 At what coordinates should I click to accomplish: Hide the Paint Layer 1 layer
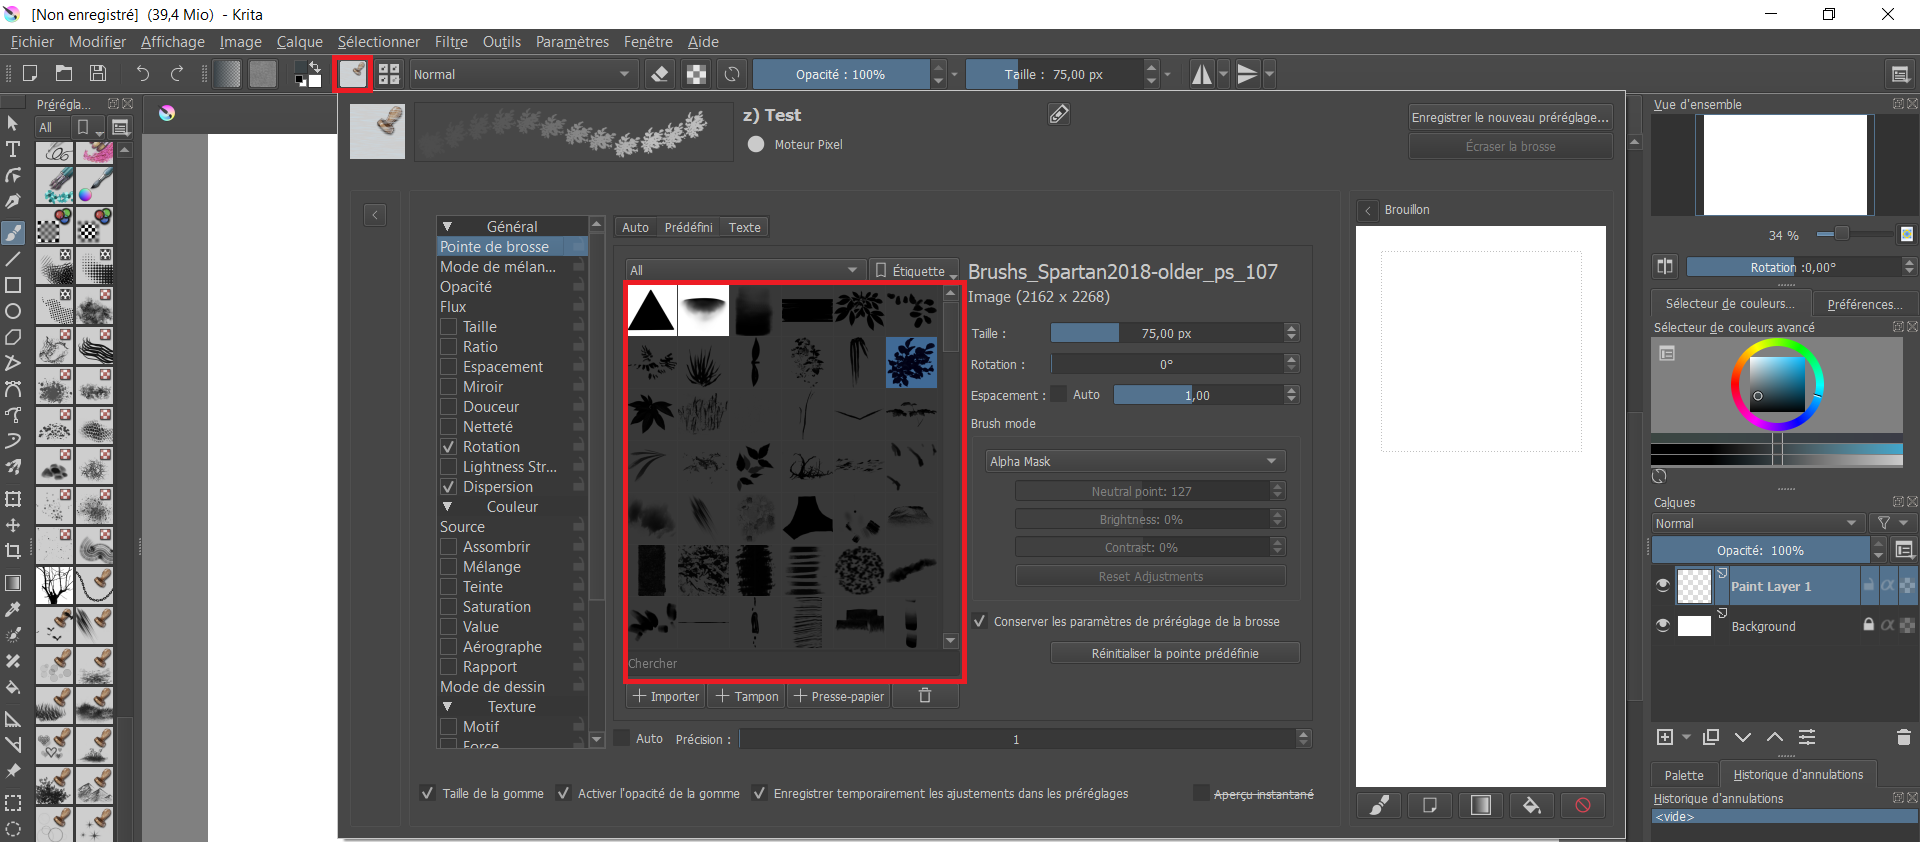coord(1663,586)
